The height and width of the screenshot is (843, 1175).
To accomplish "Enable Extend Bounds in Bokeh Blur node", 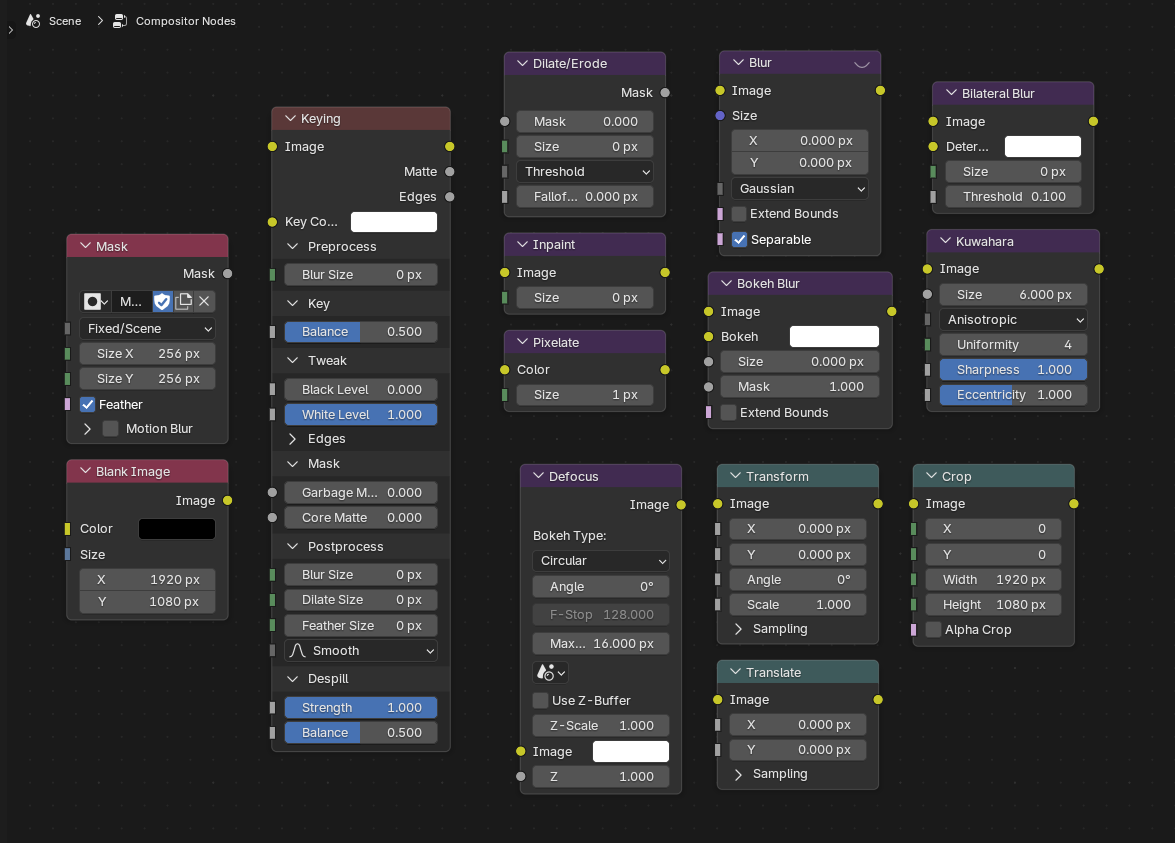I will 728,413.
